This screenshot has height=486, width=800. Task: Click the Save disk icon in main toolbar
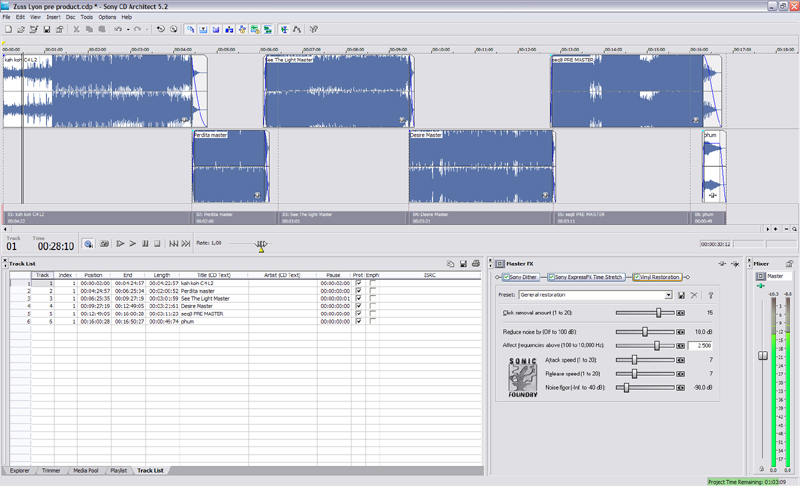pos(46,30)
